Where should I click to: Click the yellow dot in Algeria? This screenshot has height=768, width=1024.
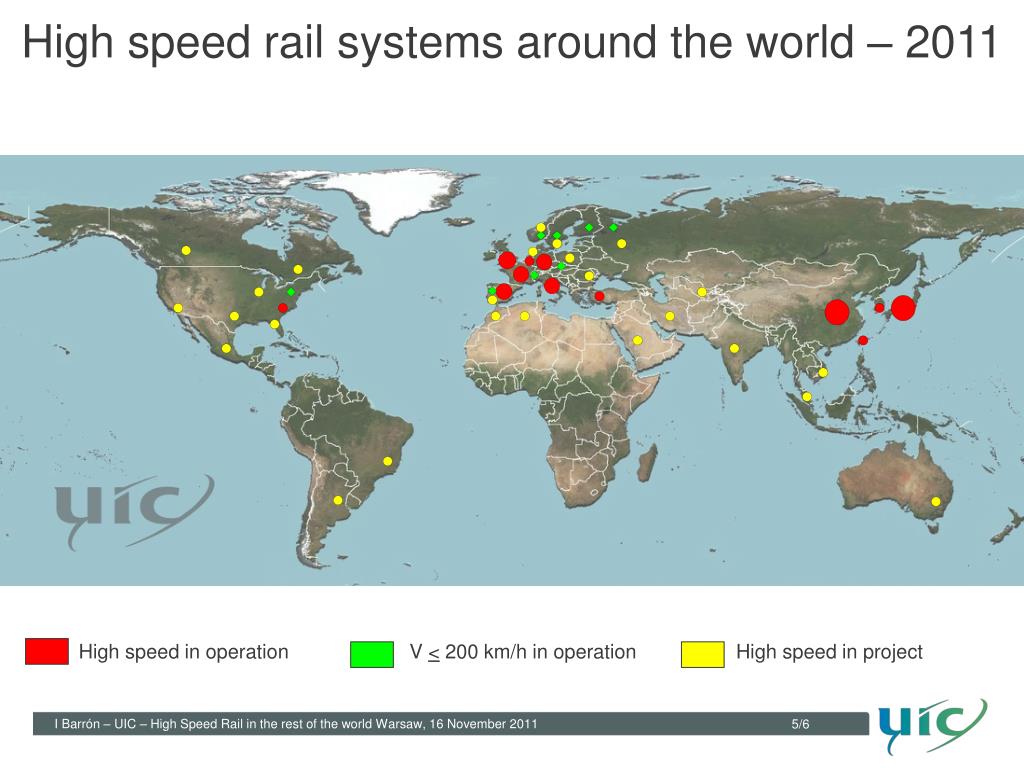(x=524, y=316)
